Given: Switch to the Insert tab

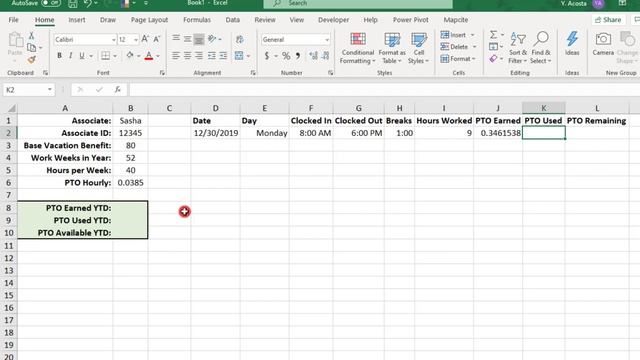Looking at the screenshot, I should pos(77,20).
